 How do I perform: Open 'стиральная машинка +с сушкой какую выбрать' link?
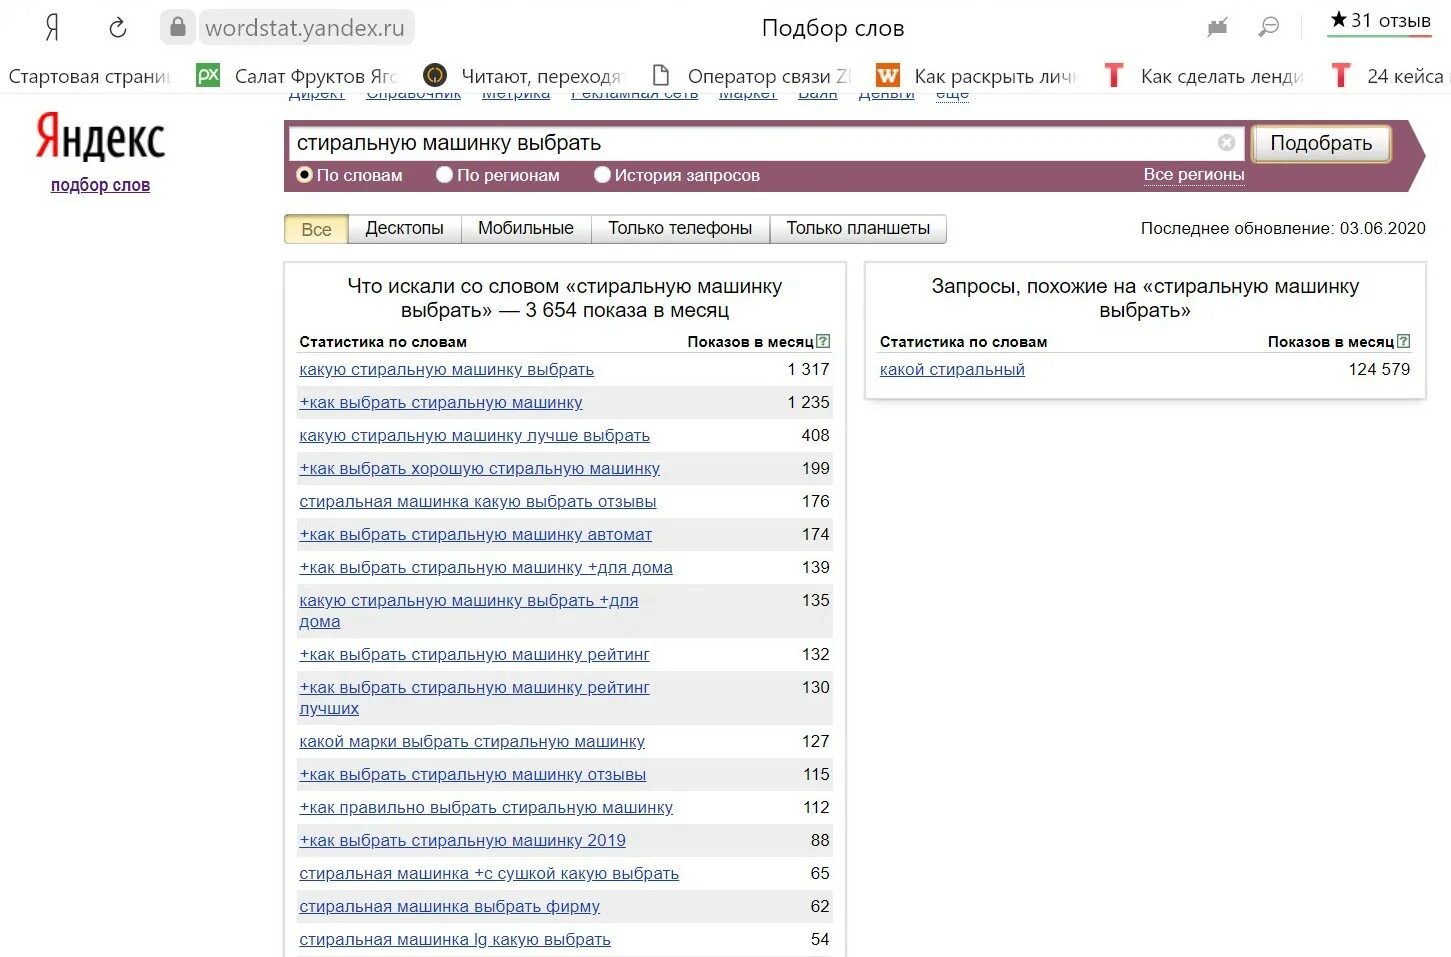pos(489,873)
